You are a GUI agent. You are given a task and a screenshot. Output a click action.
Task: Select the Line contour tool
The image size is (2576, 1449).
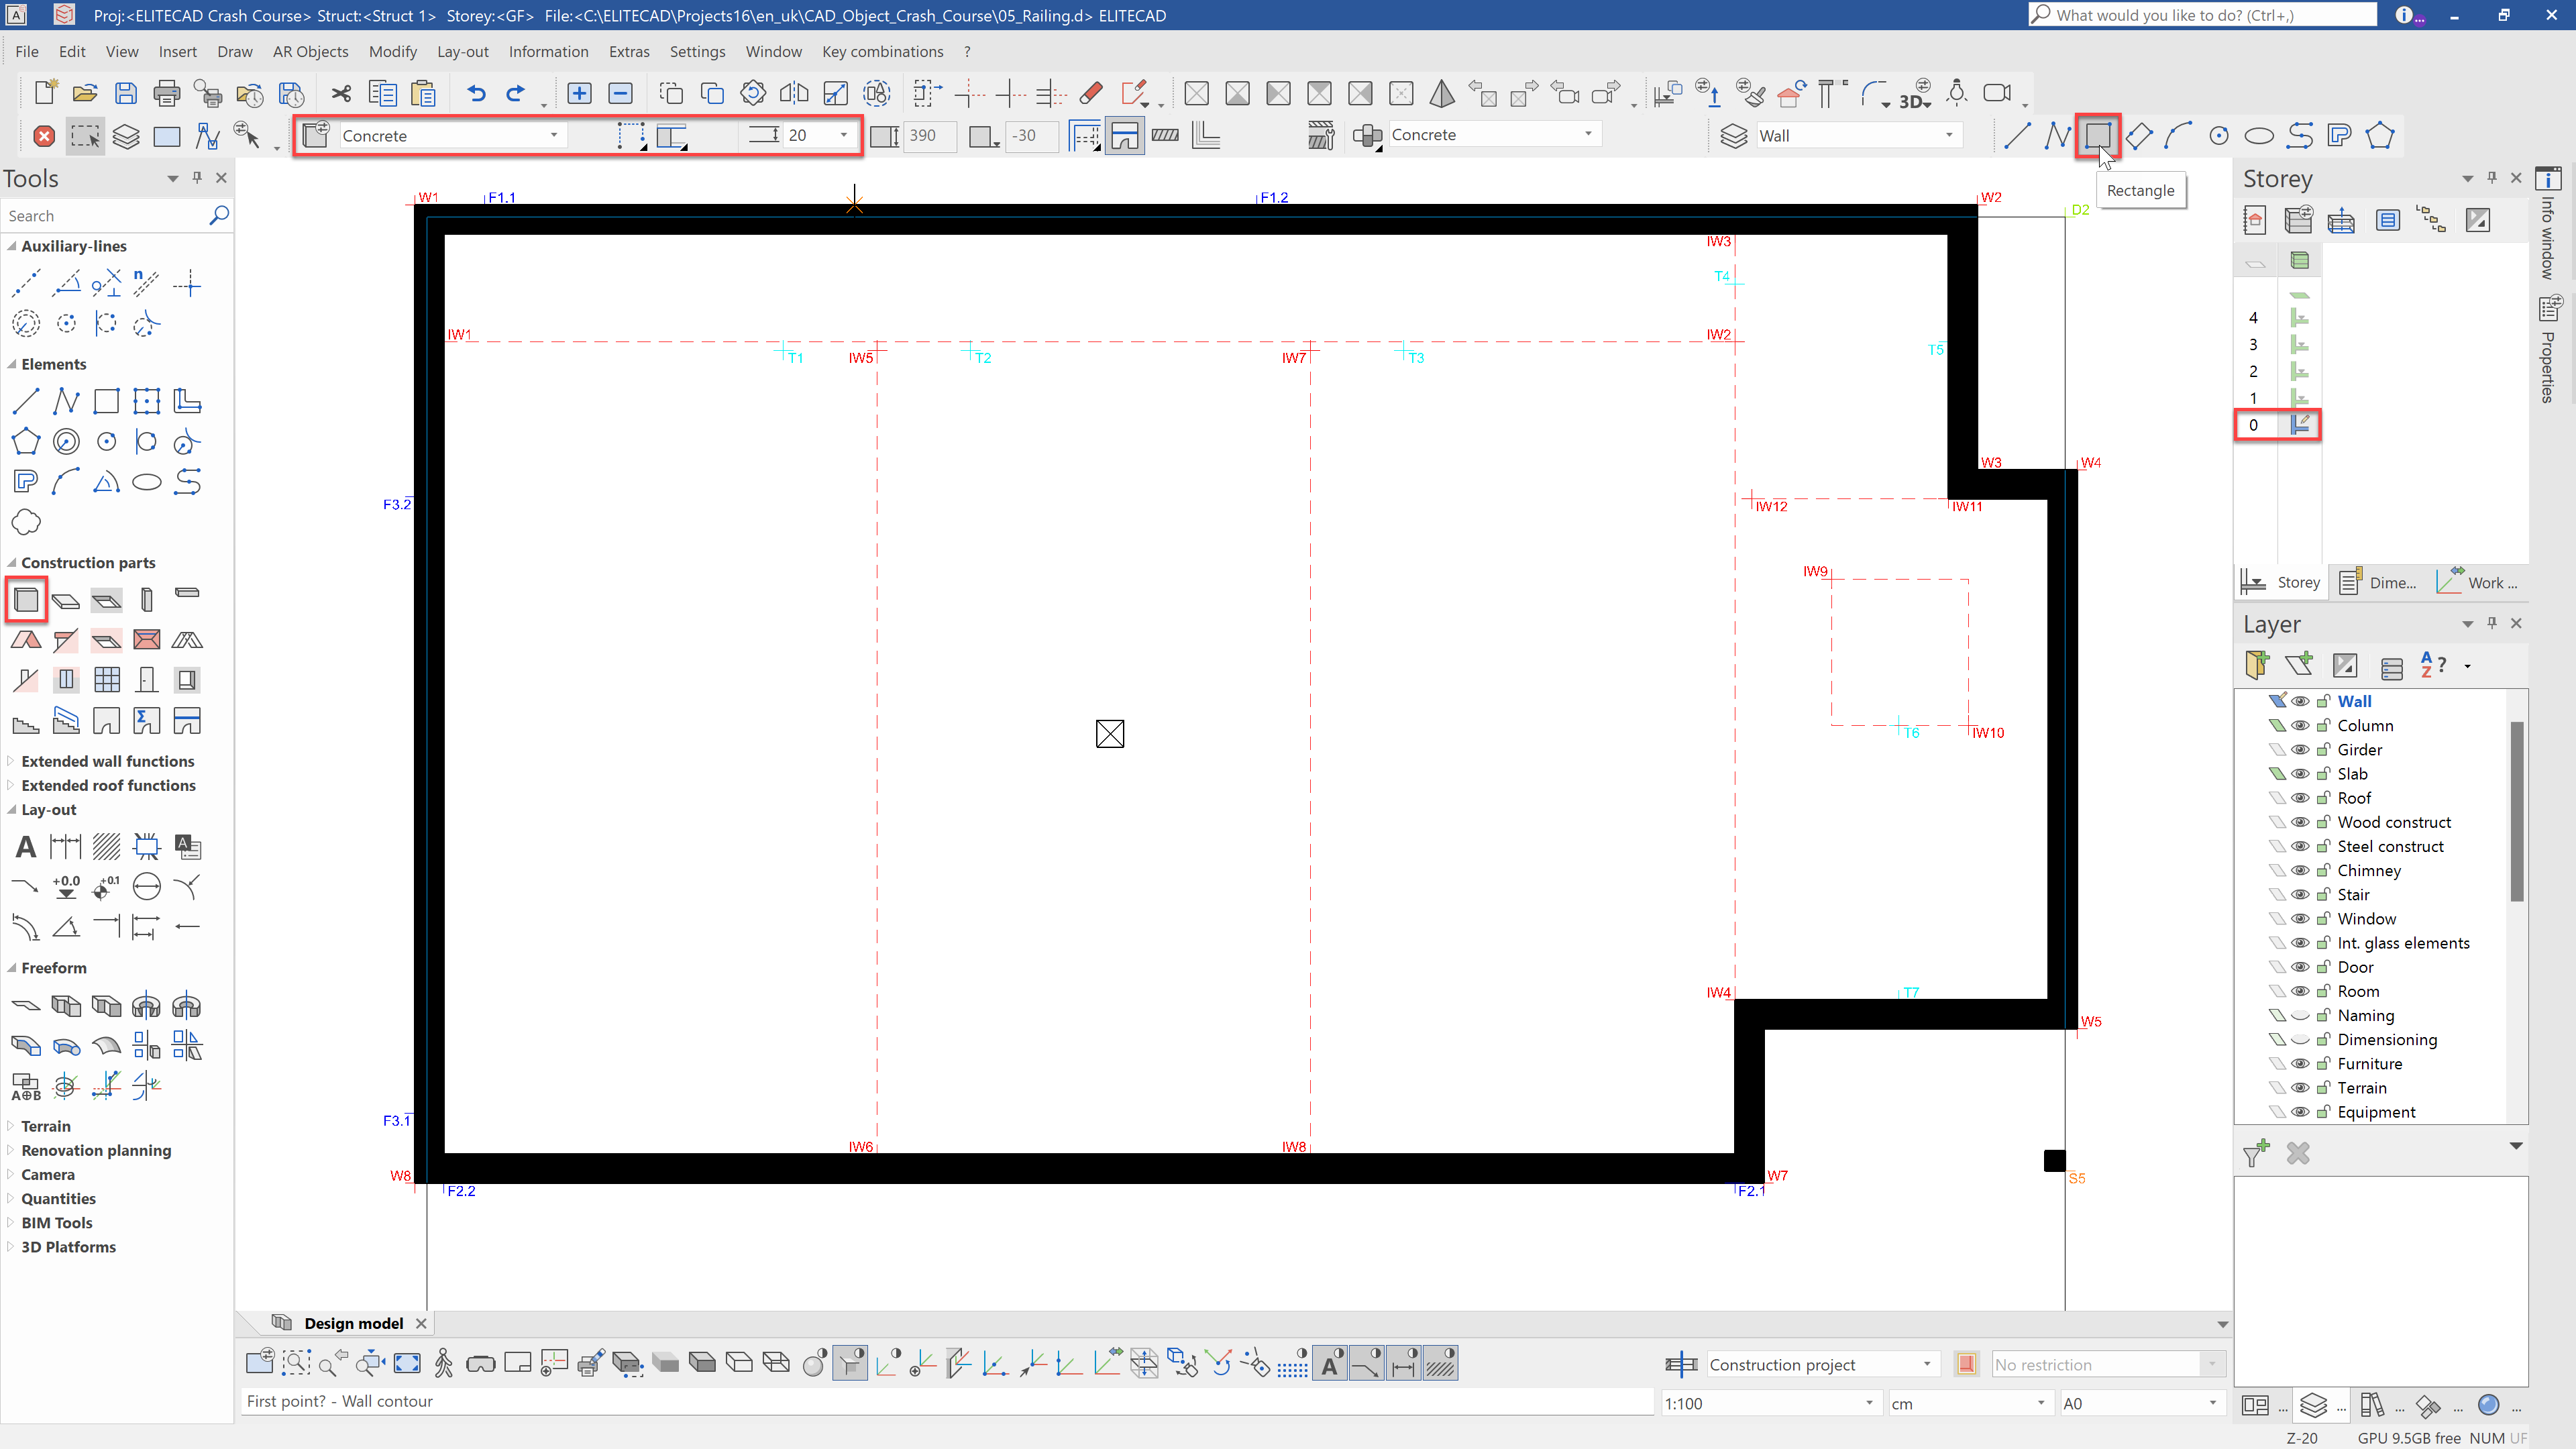tap(2017, 135)
